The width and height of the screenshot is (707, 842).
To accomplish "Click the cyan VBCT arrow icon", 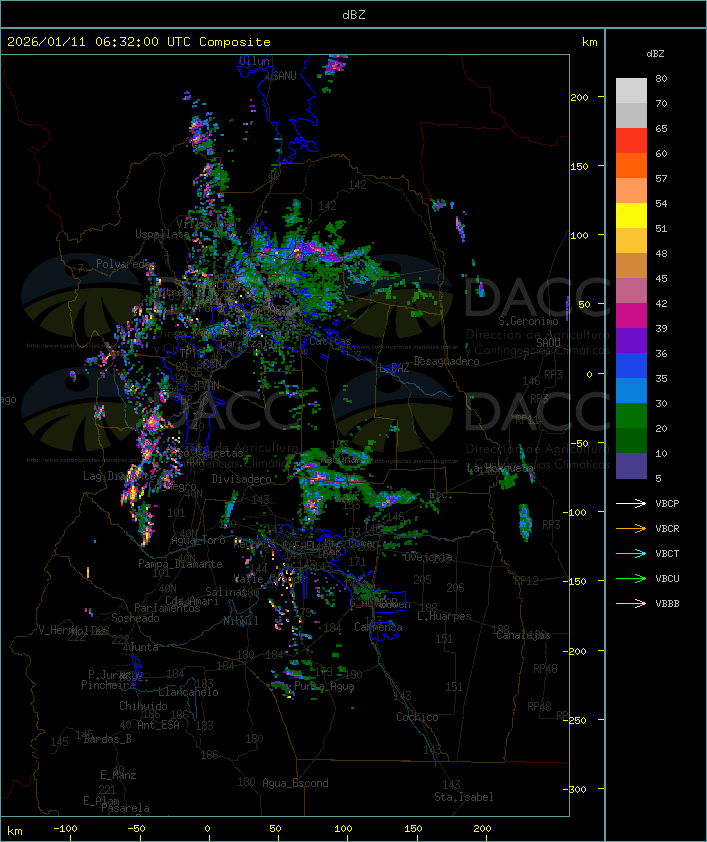I will (632, 553).
